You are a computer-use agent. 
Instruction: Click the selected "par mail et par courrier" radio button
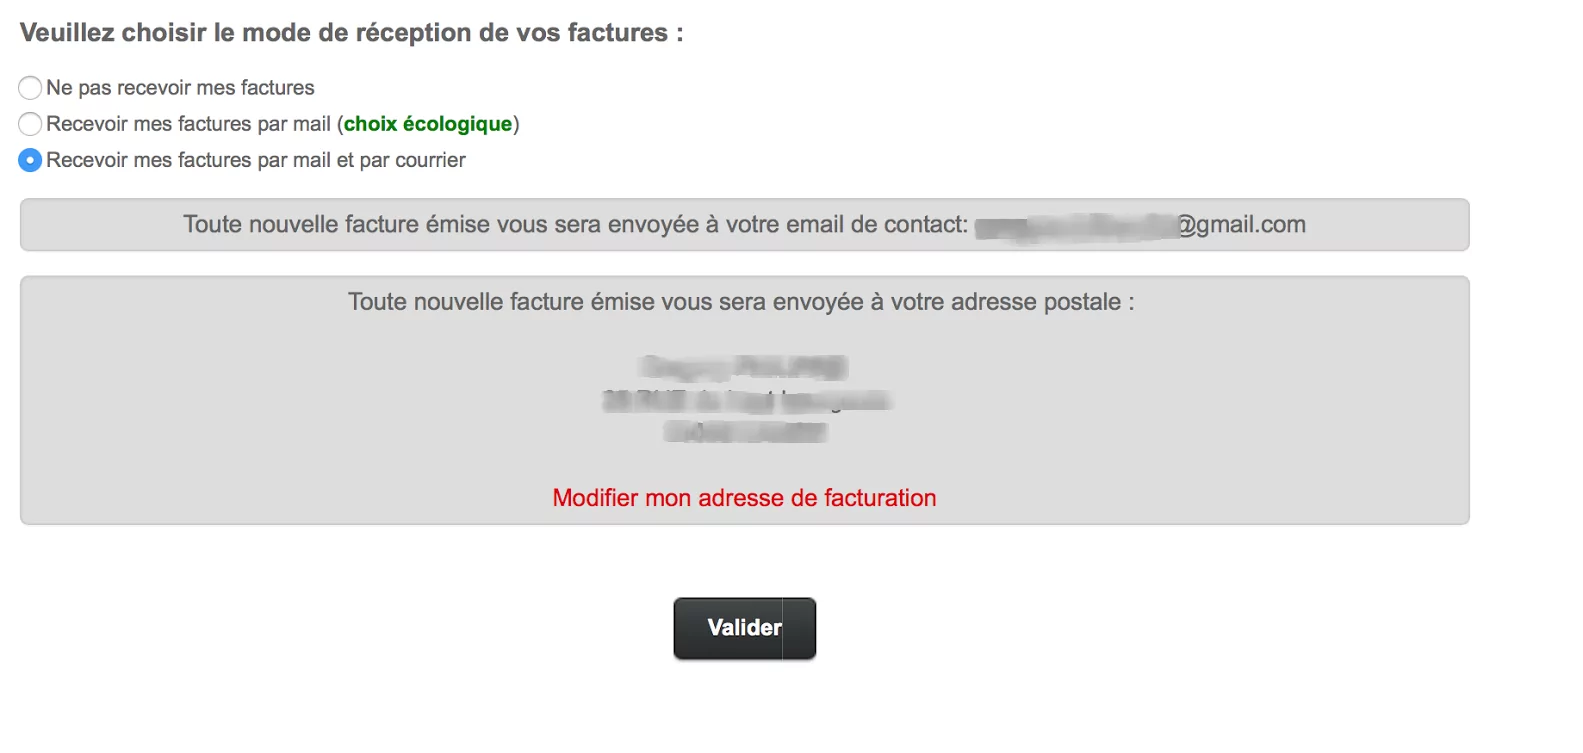pyautogui.click(x=30, y=160)
